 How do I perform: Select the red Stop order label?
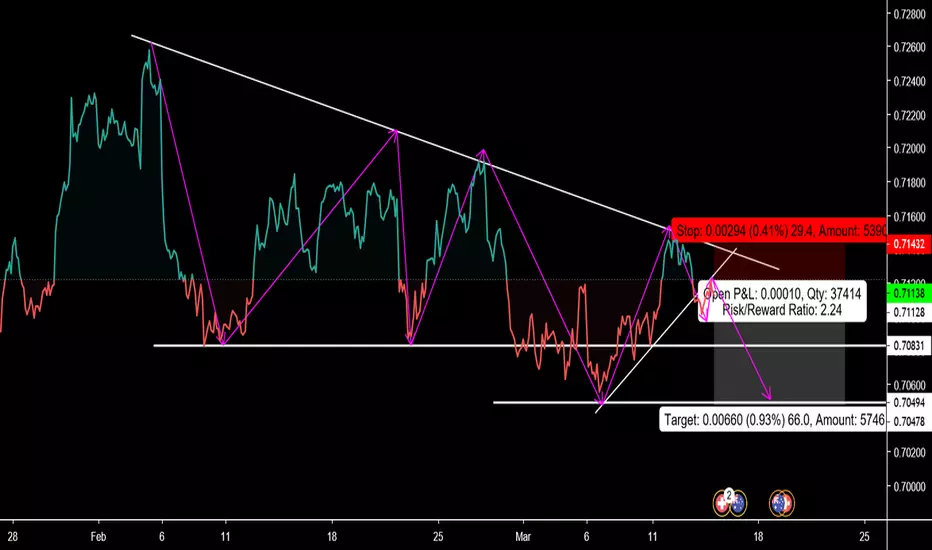click(x=779, y=231)
